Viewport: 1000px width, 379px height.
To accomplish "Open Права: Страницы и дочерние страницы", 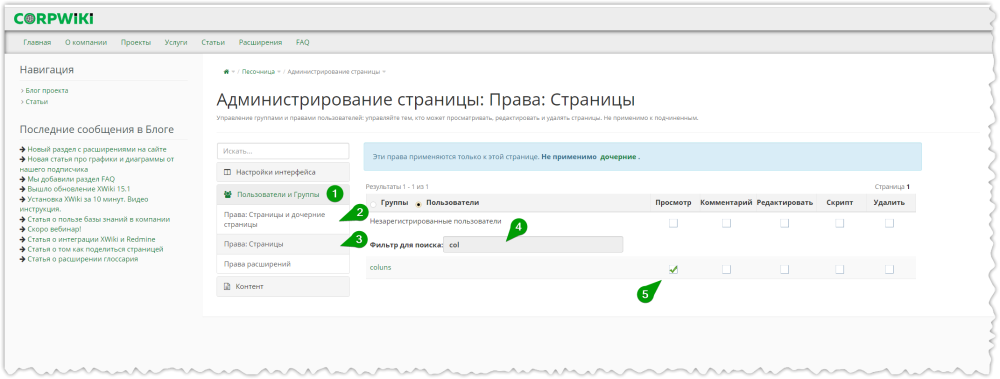I will pyautogui.click(x=283, y=219).
